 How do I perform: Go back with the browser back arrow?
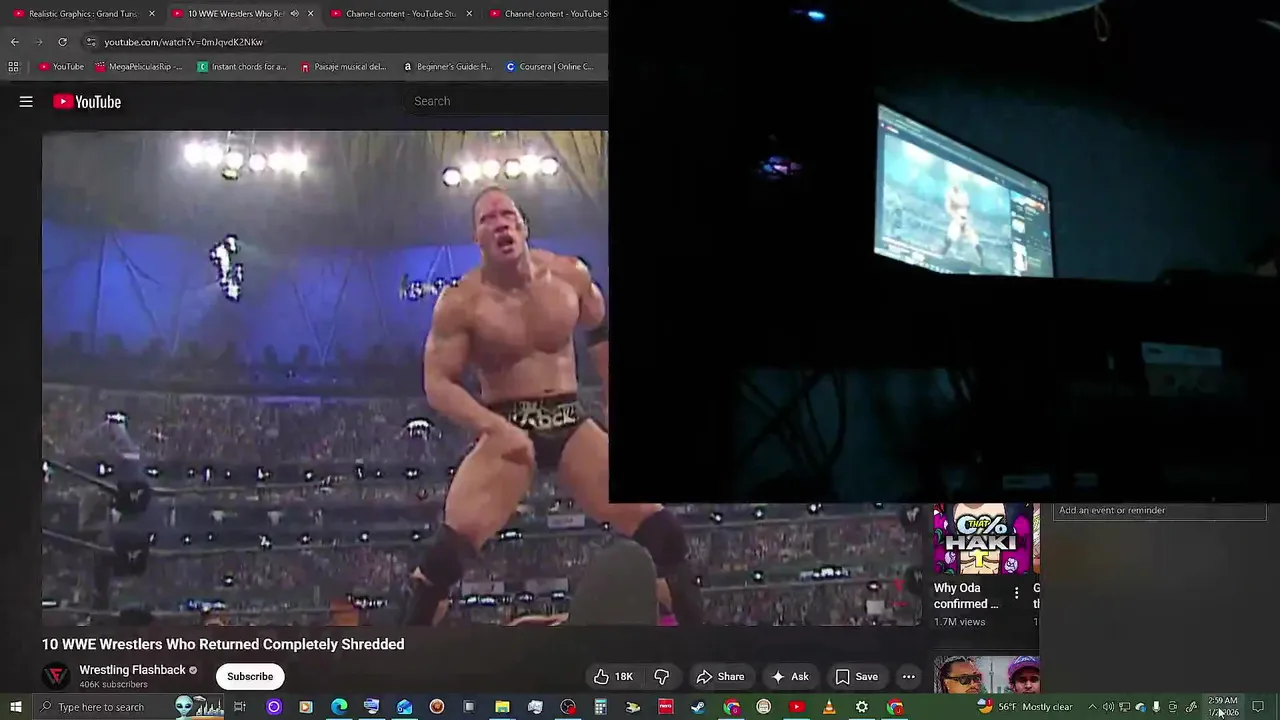(15, 42)
